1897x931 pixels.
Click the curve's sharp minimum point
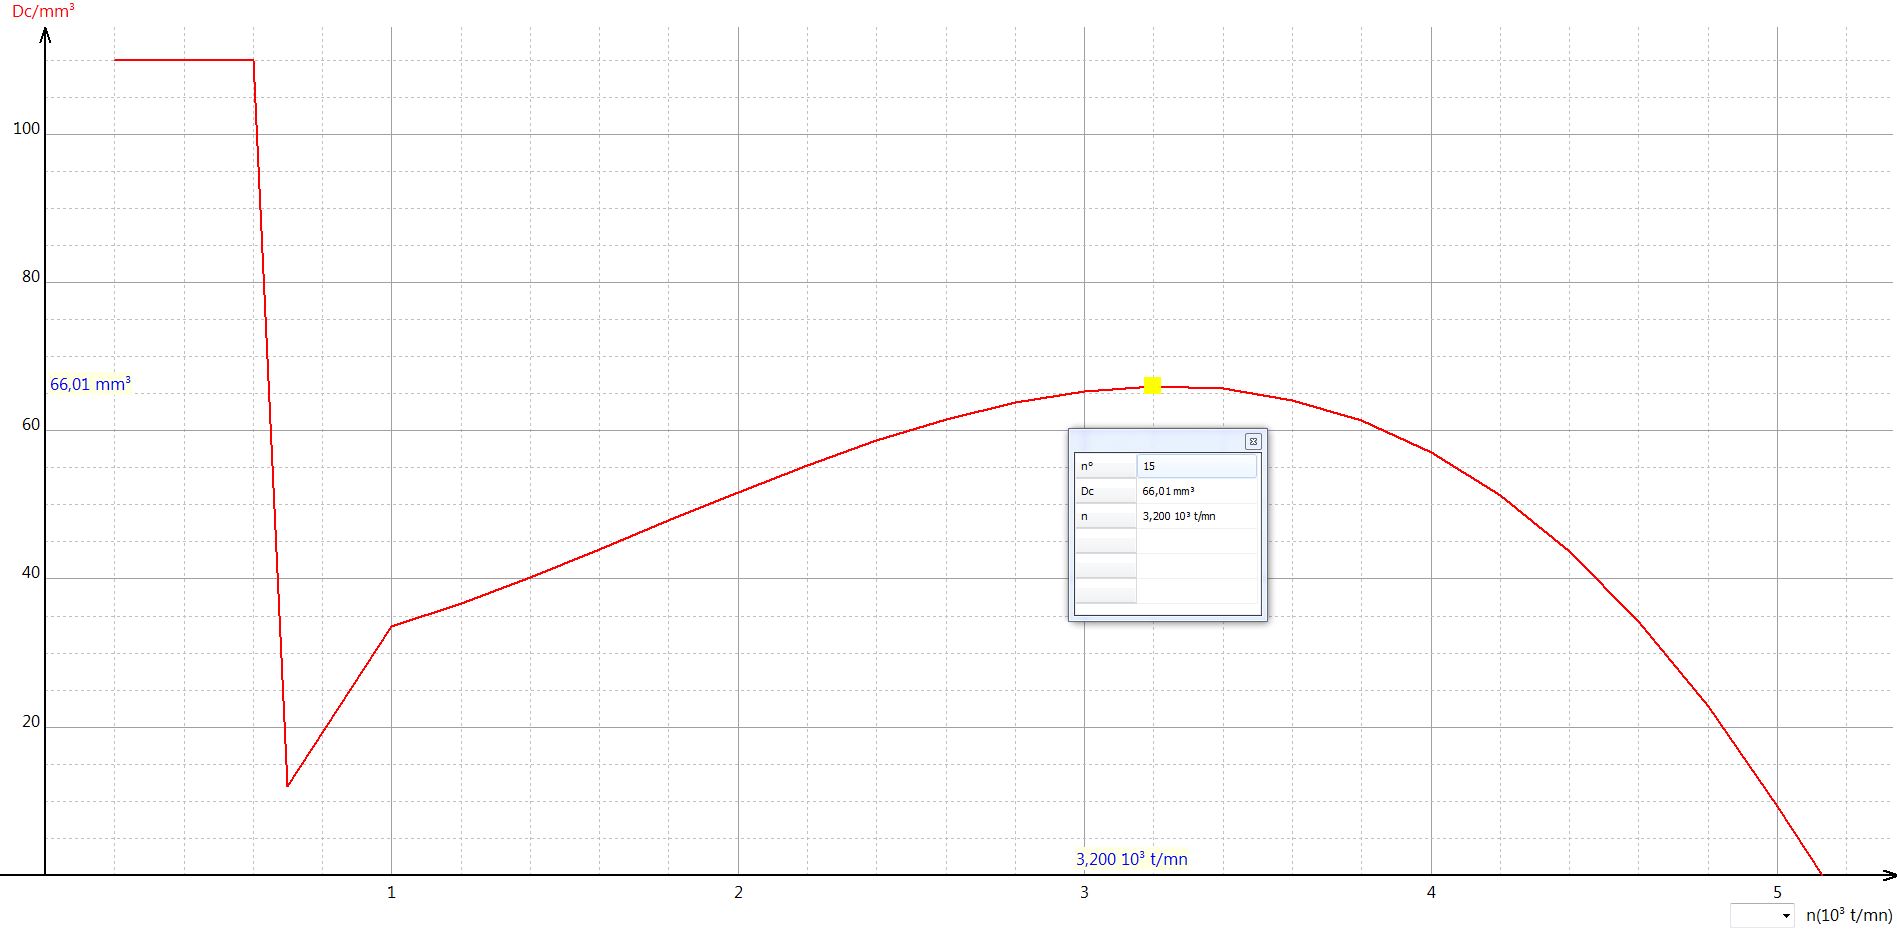click(x=288, y=785)
